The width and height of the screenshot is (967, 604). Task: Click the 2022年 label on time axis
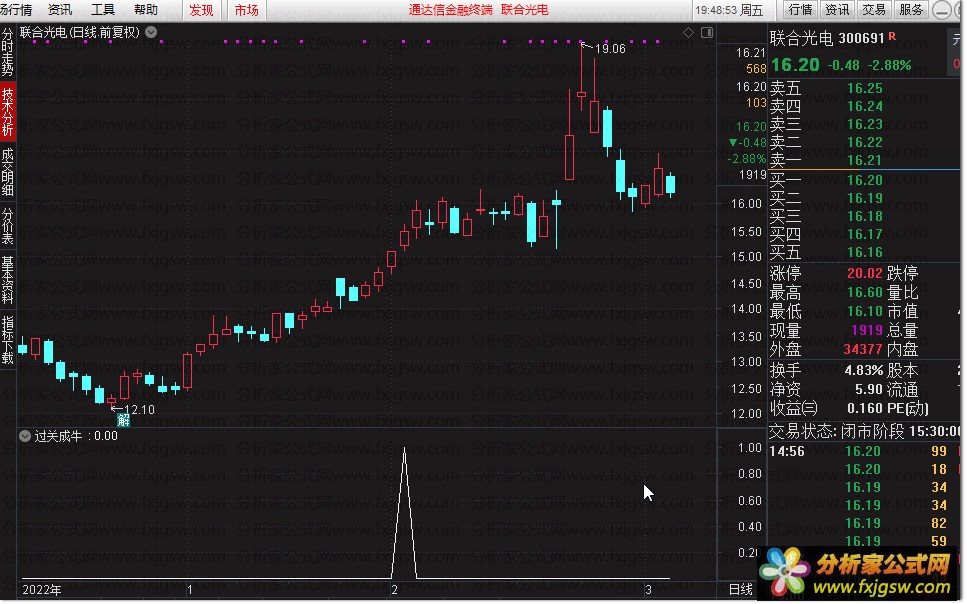(x=42, y=590)
